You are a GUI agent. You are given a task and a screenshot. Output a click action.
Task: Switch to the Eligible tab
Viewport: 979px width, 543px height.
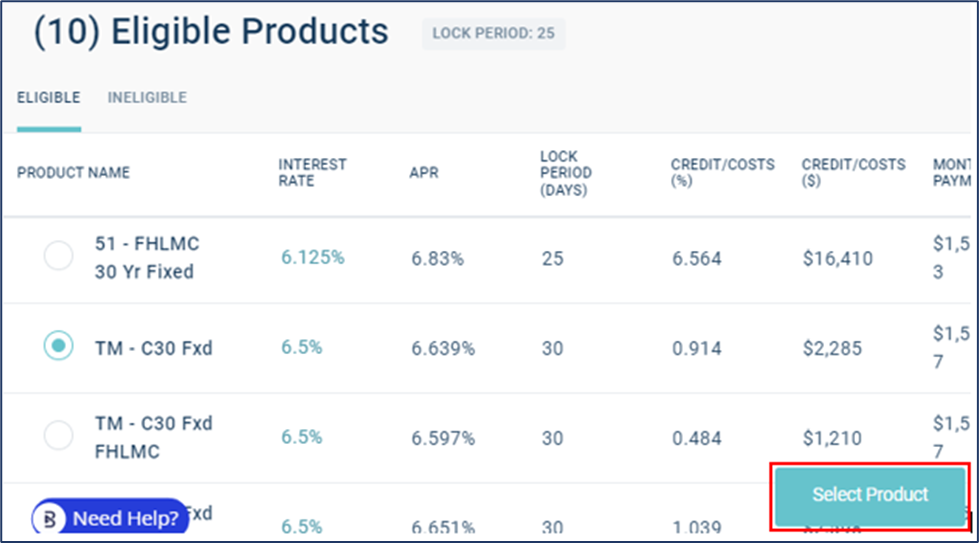pos(49,98)
